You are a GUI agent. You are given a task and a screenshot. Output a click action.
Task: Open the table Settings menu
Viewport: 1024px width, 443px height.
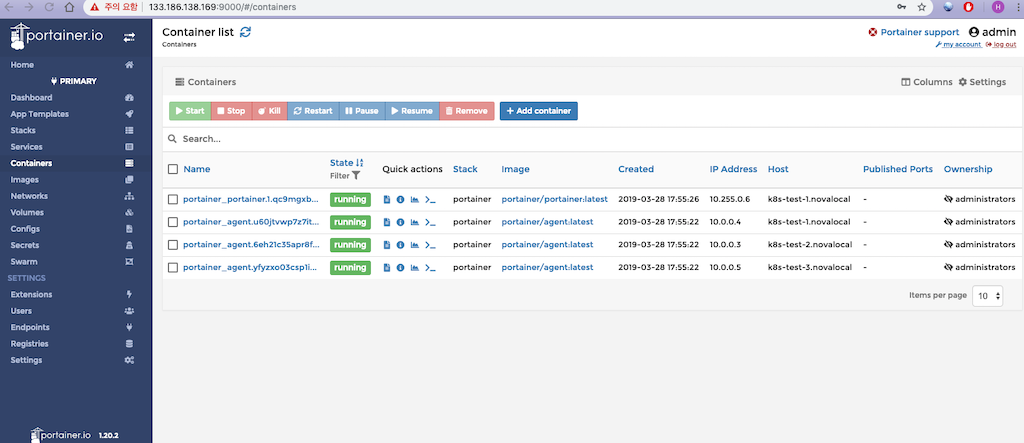point(982,82)
